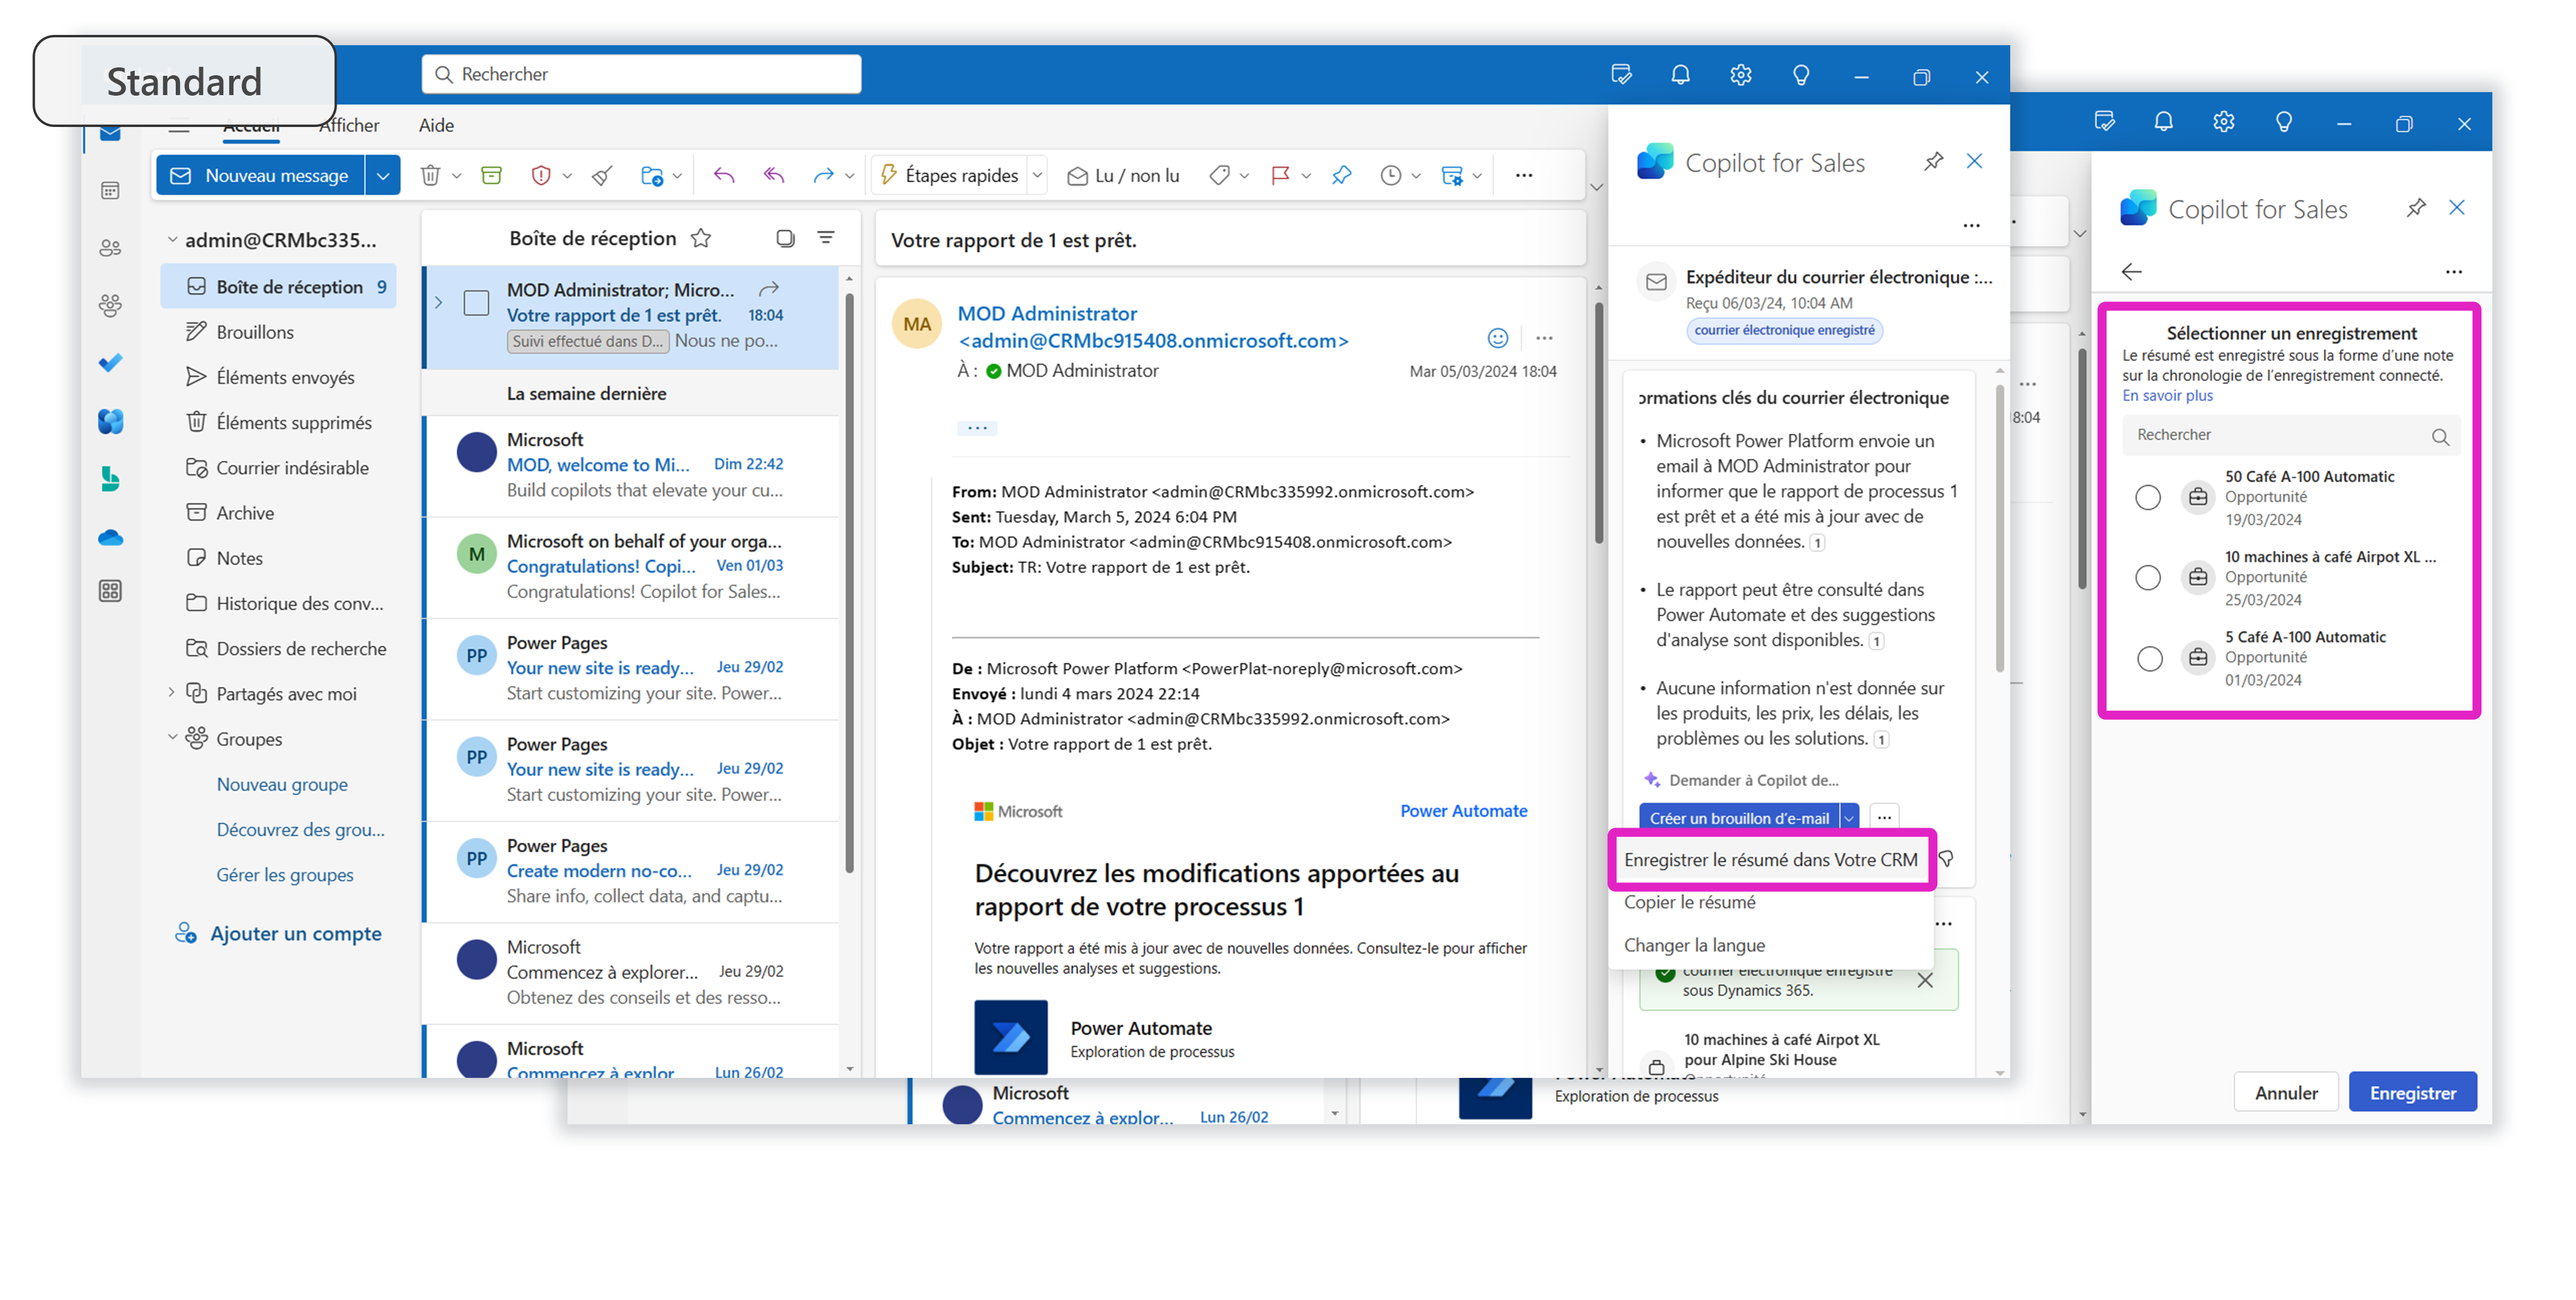Viewport: 2576px width, 1300px height.
Task: Open OneDrive from the left sidebar
Action: pyautogui.click(x=110, y=537)
